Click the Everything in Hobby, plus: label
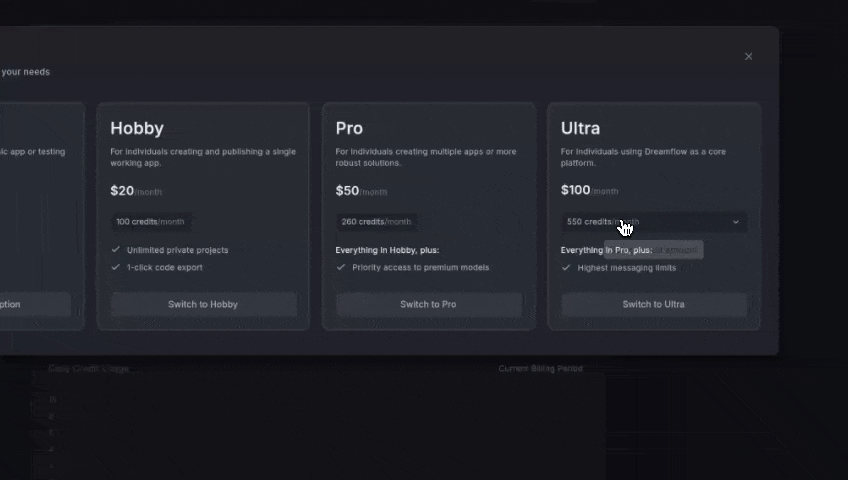Screen dimensions: 848x480 pyautogui.click(x=387, y=250)
